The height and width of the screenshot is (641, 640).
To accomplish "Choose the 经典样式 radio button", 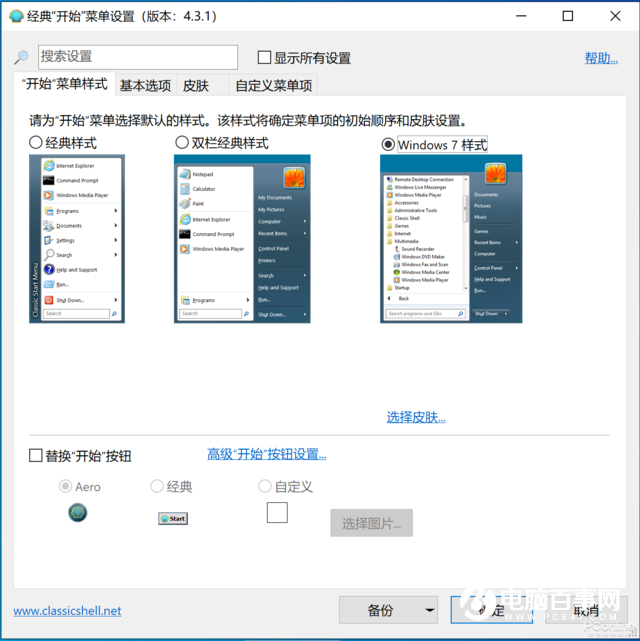I will (x=37, y=143).
